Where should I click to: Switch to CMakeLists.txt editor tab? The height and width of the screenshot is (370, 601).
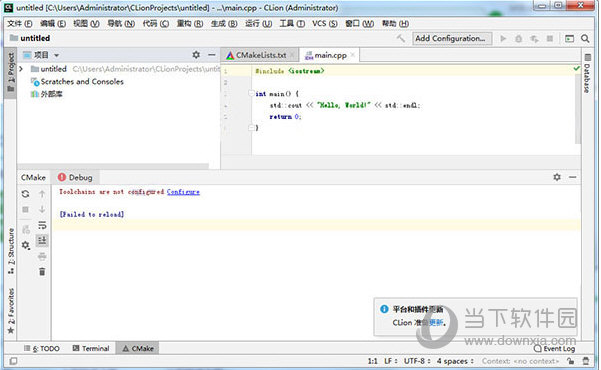click(x=261, y=55)
